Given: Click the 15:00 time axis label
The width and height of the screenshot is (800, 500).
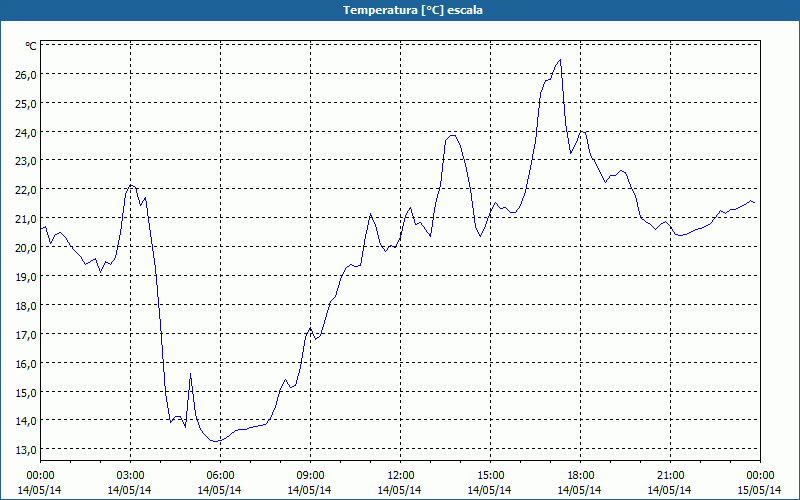Looking at the screenshot, I should 490,476.
